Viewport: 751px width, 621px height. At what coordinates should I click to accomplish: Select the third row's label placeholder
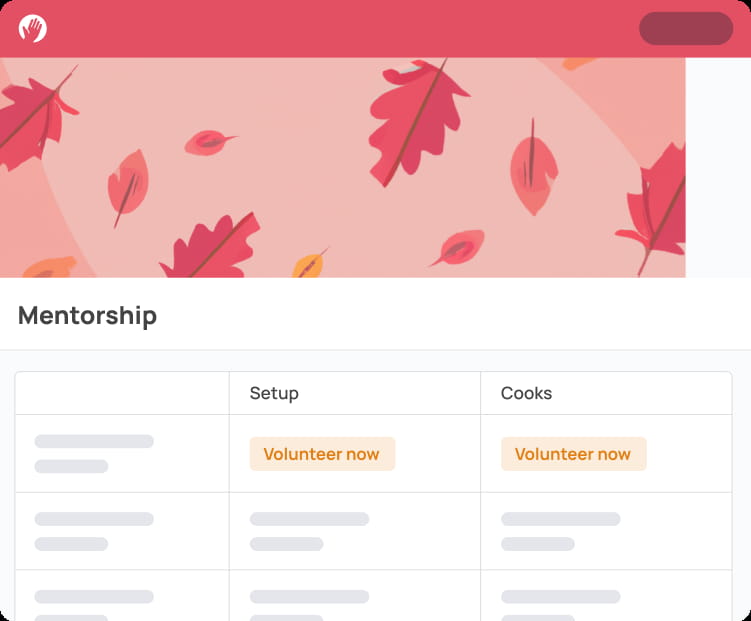pyautogui.click(x=94, y=602)
